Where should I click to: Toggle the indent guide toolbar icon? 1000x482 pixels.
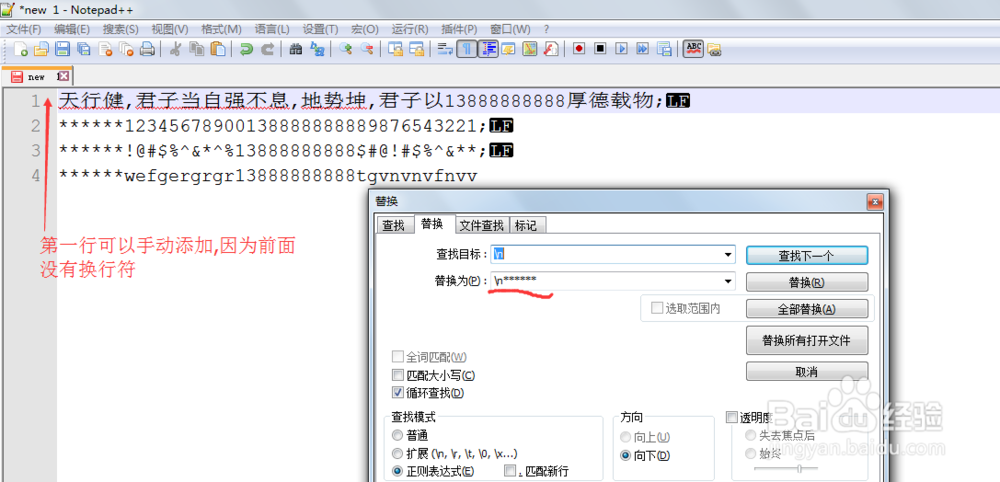pos(489,49)
